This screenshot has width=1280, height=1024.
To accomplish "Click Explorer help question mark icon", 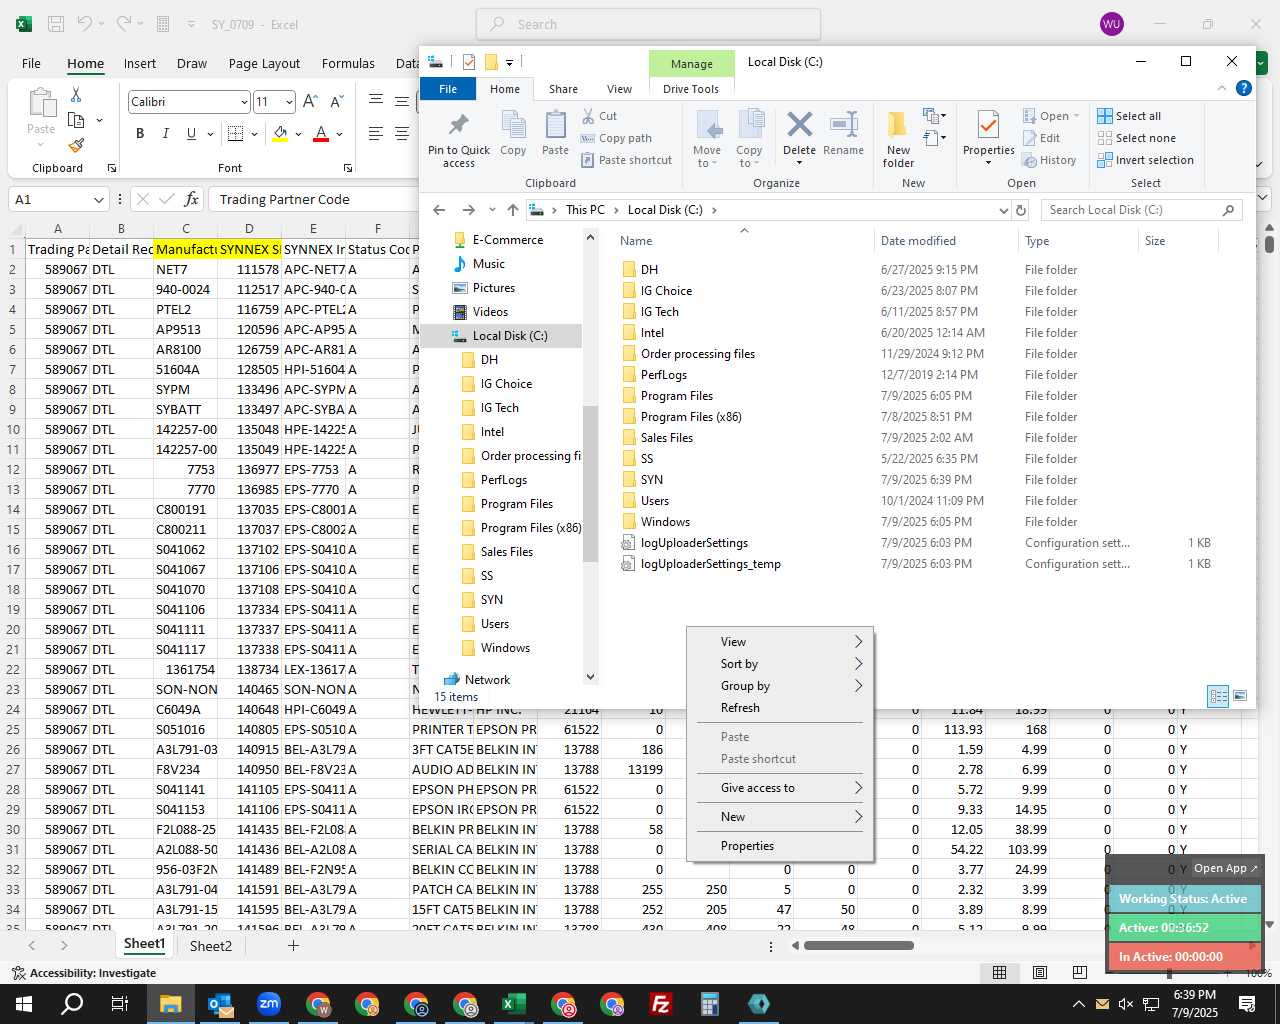I will pos(1244,88).
